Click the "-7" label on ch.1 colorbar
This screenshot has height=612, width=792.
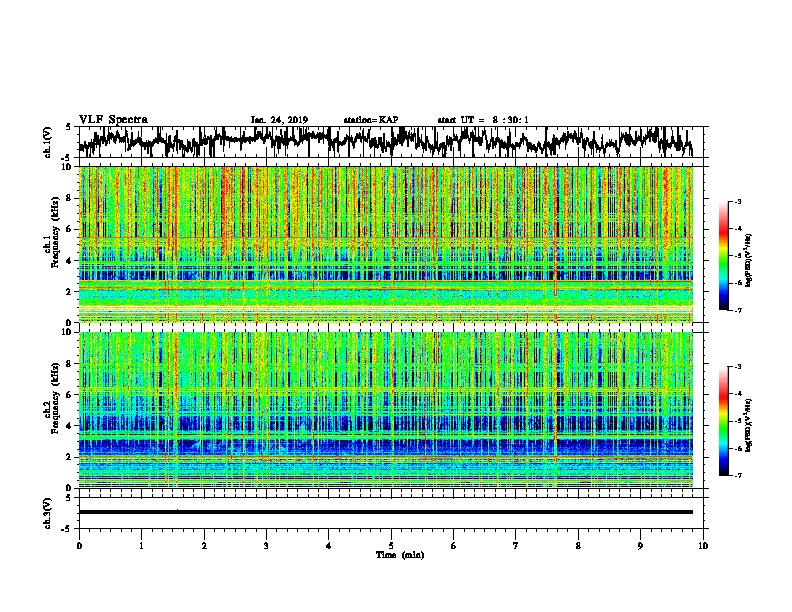pos(738,310)
